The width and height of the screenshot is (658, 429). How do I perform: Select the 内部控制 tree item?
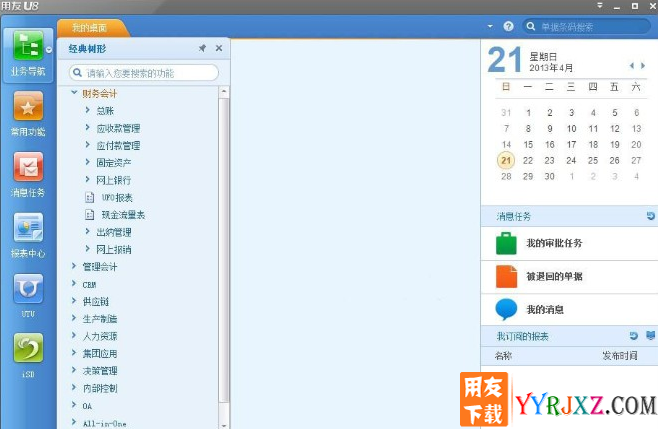[x=100, y=388]
